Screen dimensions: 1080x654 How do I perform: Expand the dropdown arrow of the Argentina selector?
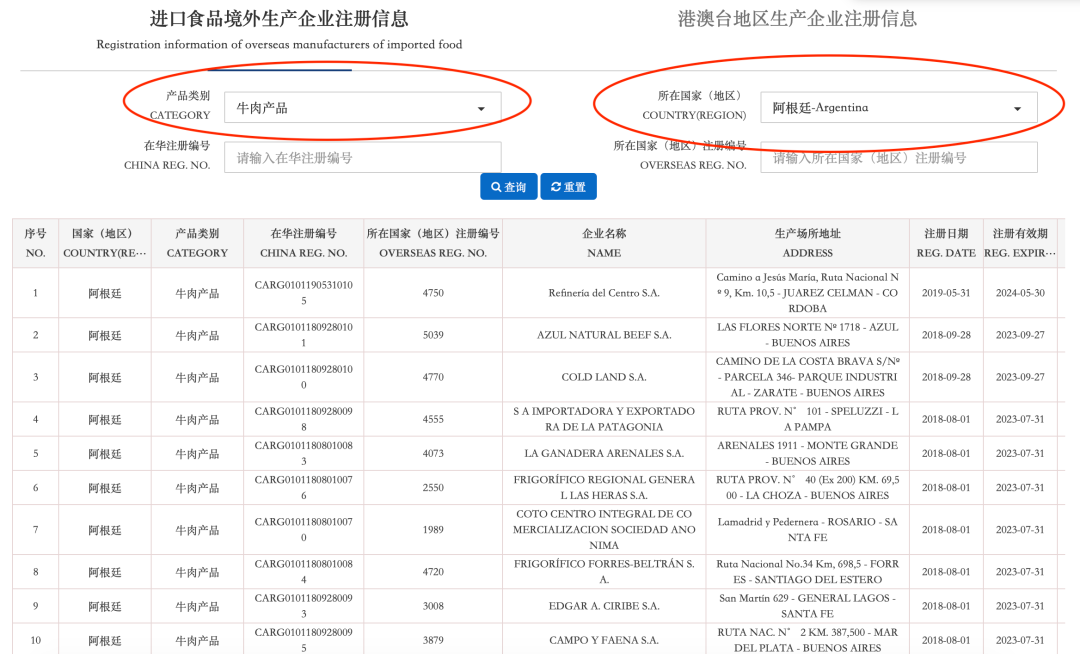1017,107
